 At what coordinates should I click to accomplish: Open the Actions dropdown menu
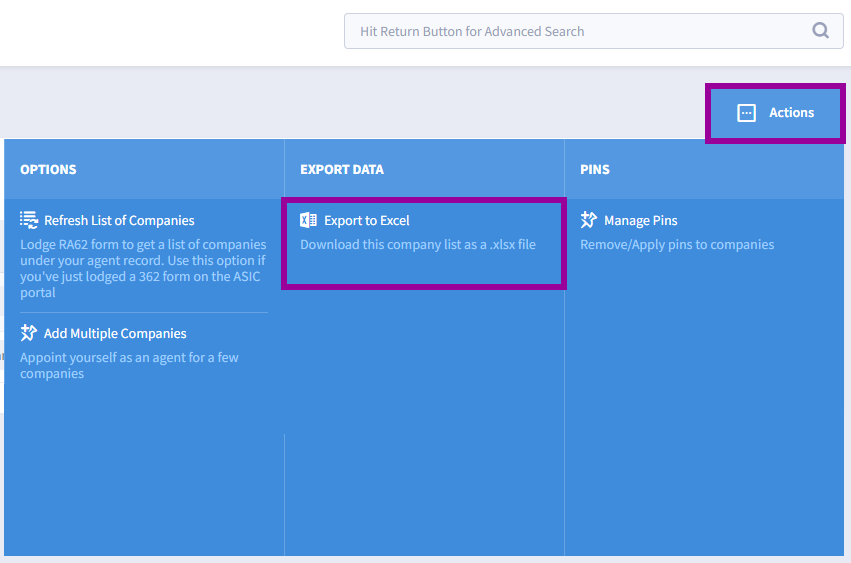point(775,113)
